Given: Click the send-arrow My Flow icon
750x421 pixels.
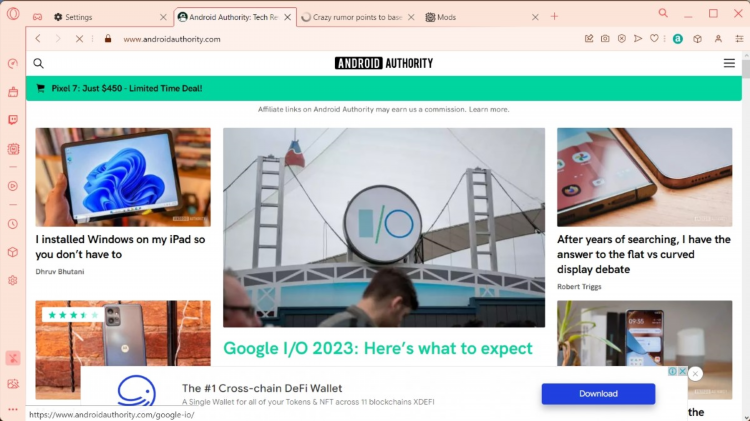Looking at the screenshot, I should pyautogui.click(x=638, y=39).
